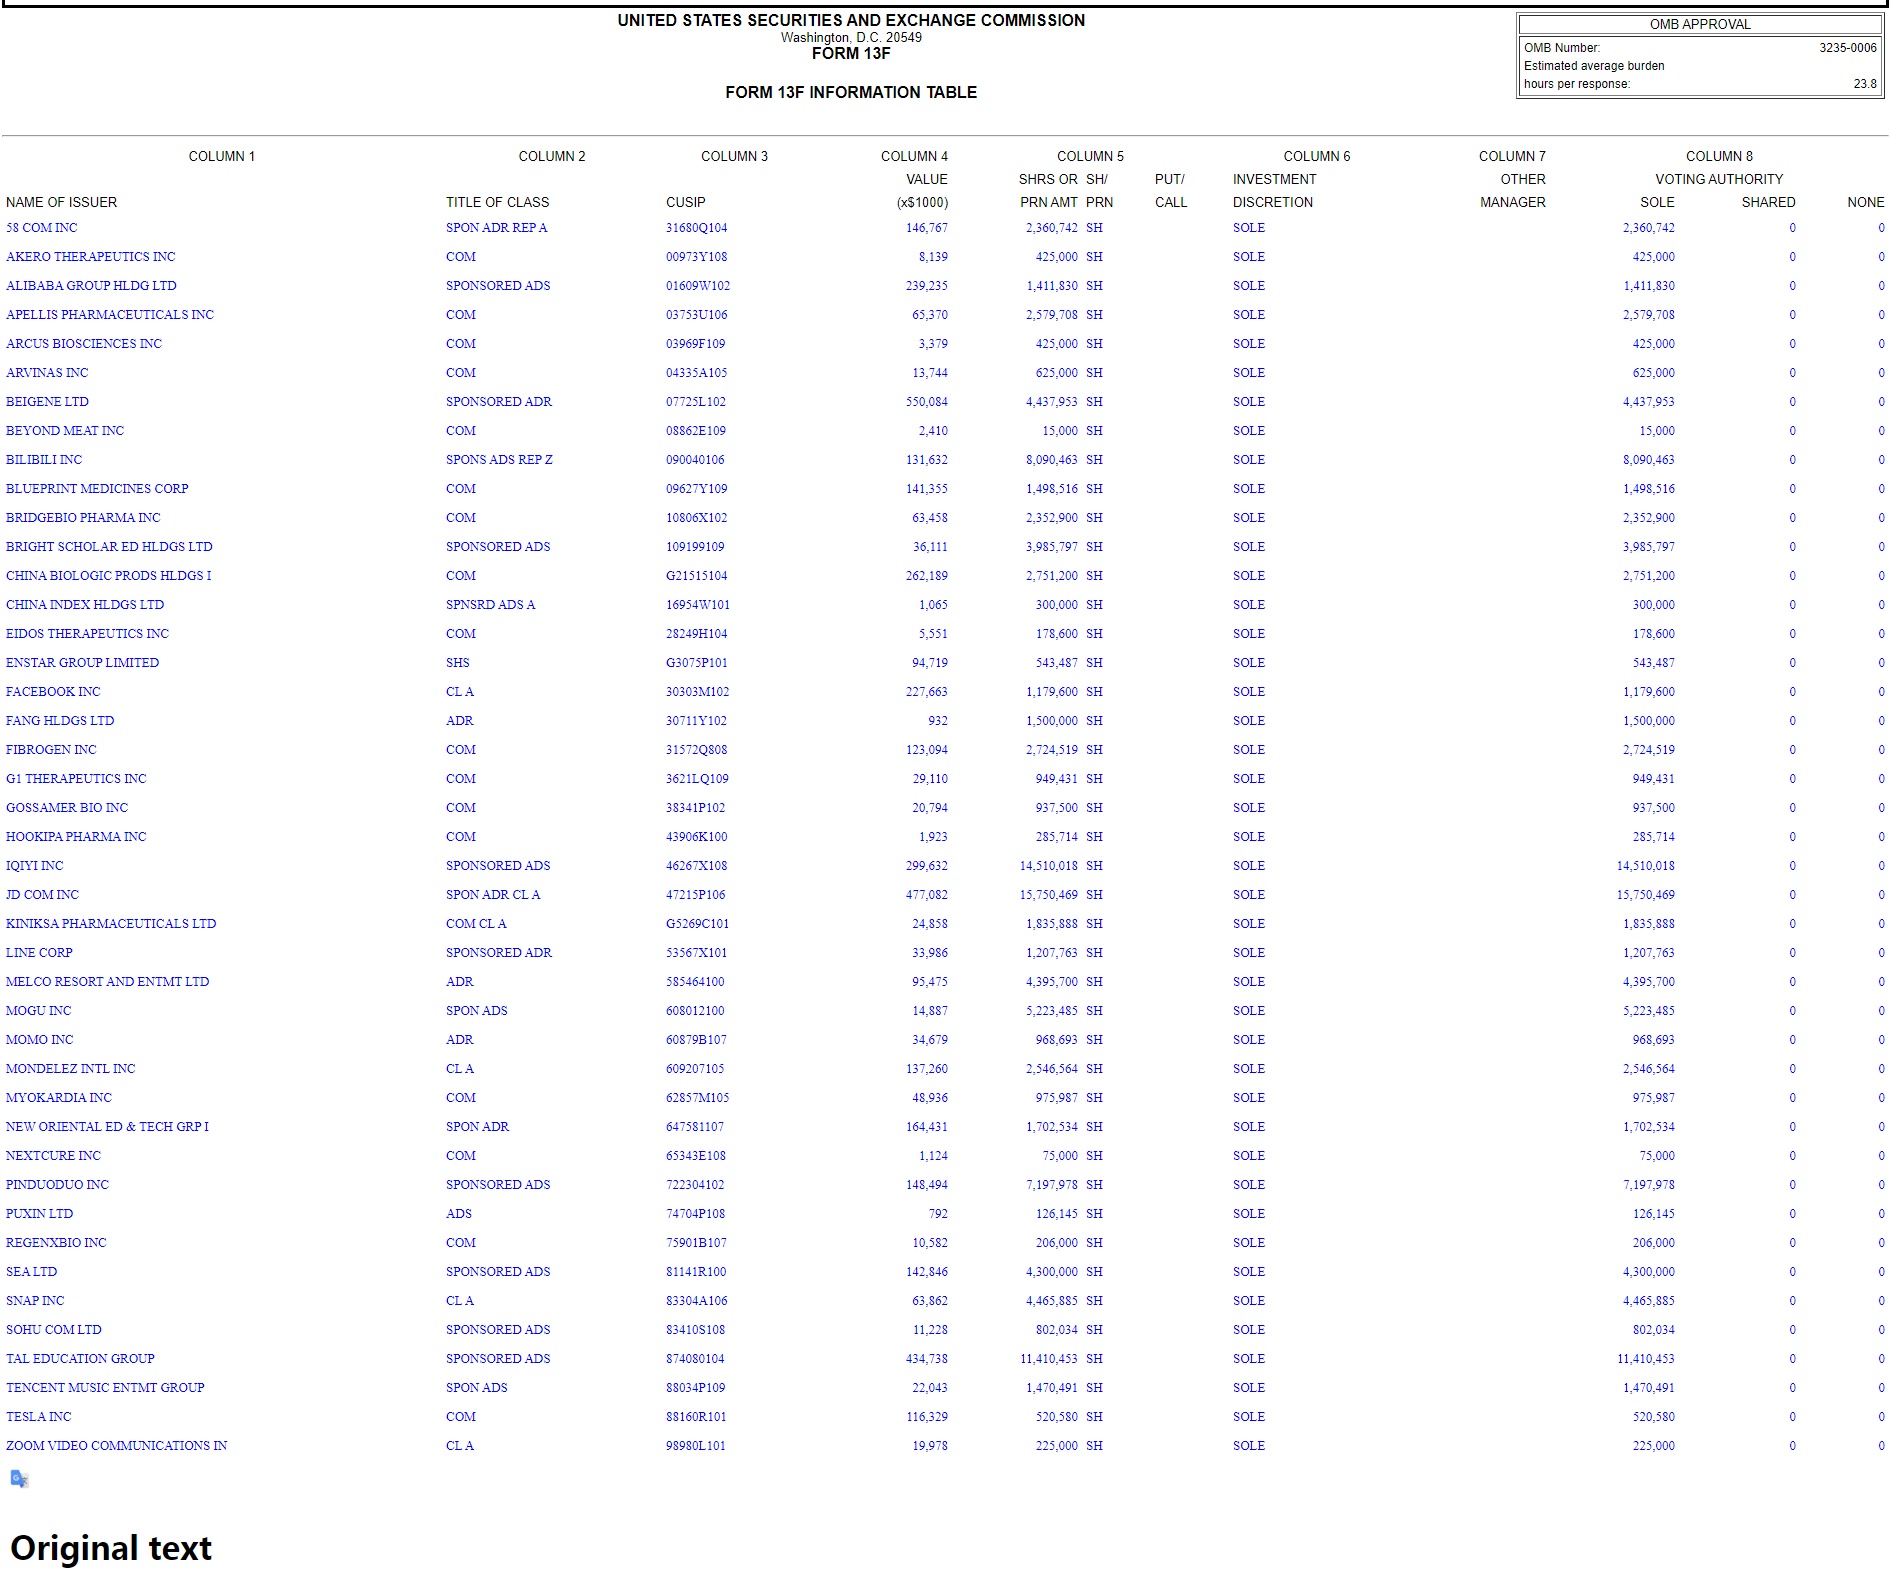Click 'CHINA INDEX HLDGS LTD' issuer name
Screen dimensions: 1890x1579
(85, 605)
